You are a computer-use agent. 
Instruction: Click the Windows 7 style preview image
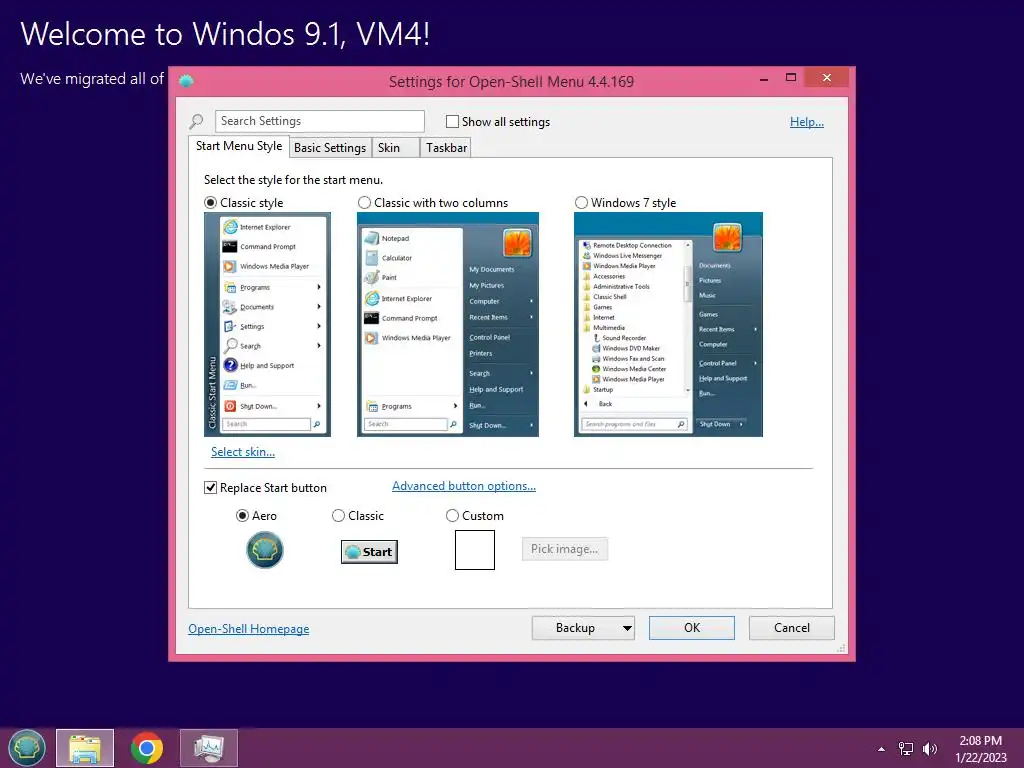(668, 325)
